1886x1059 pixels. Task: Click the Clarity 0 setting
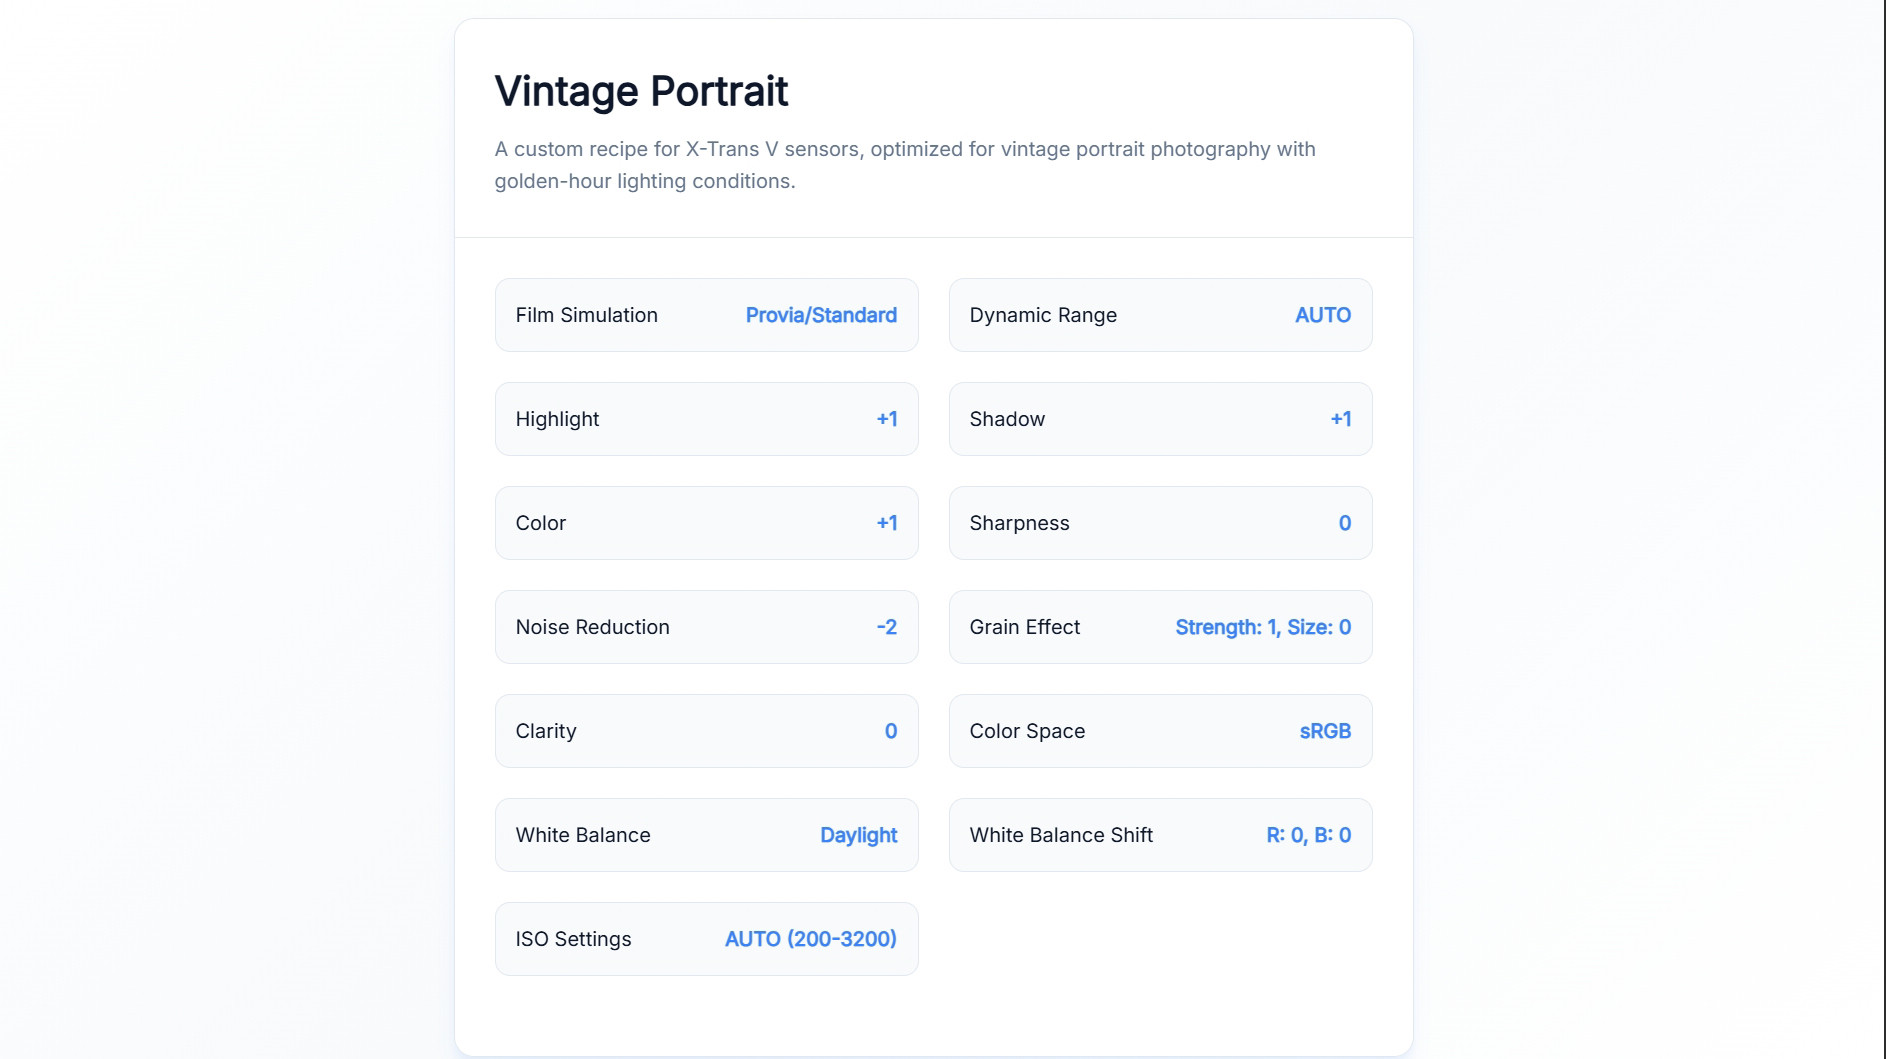[706, 731]
